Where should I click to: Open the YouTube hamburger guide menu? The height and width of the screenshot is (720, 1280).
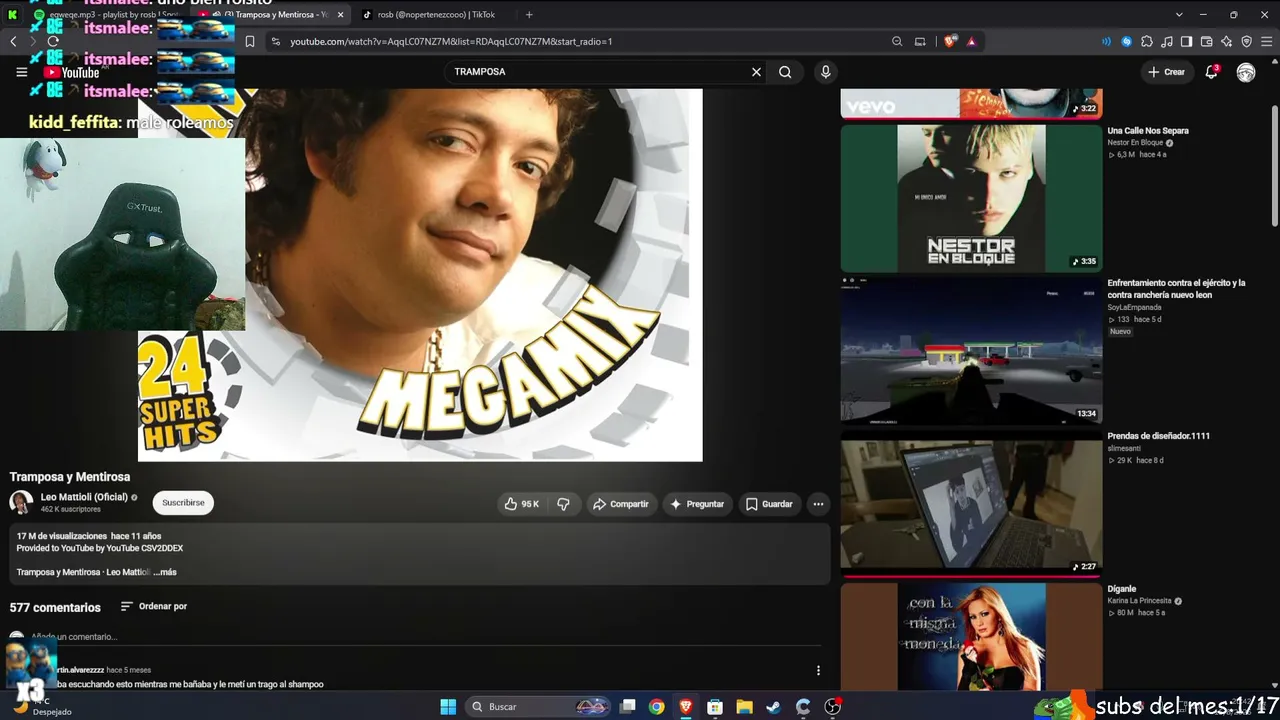tap(21, 72)
